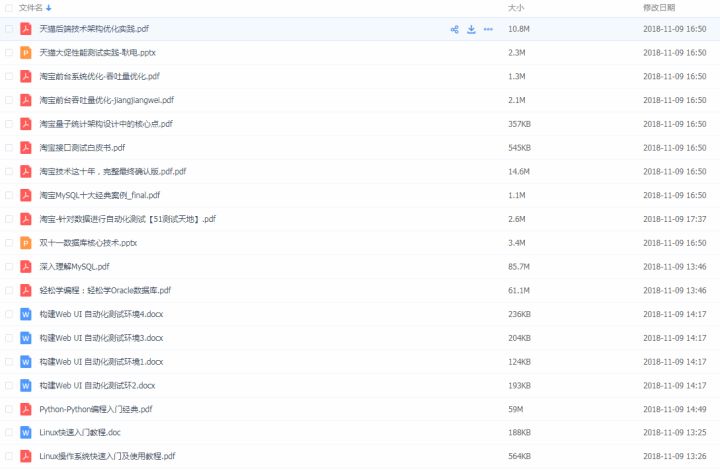Image resolution: width=720 pixels, height=471 pixels.
Task: Open 淘宝前台吞吐量优化-jiangjiangwei.pdf file name
Action: (x=107, y=100)
